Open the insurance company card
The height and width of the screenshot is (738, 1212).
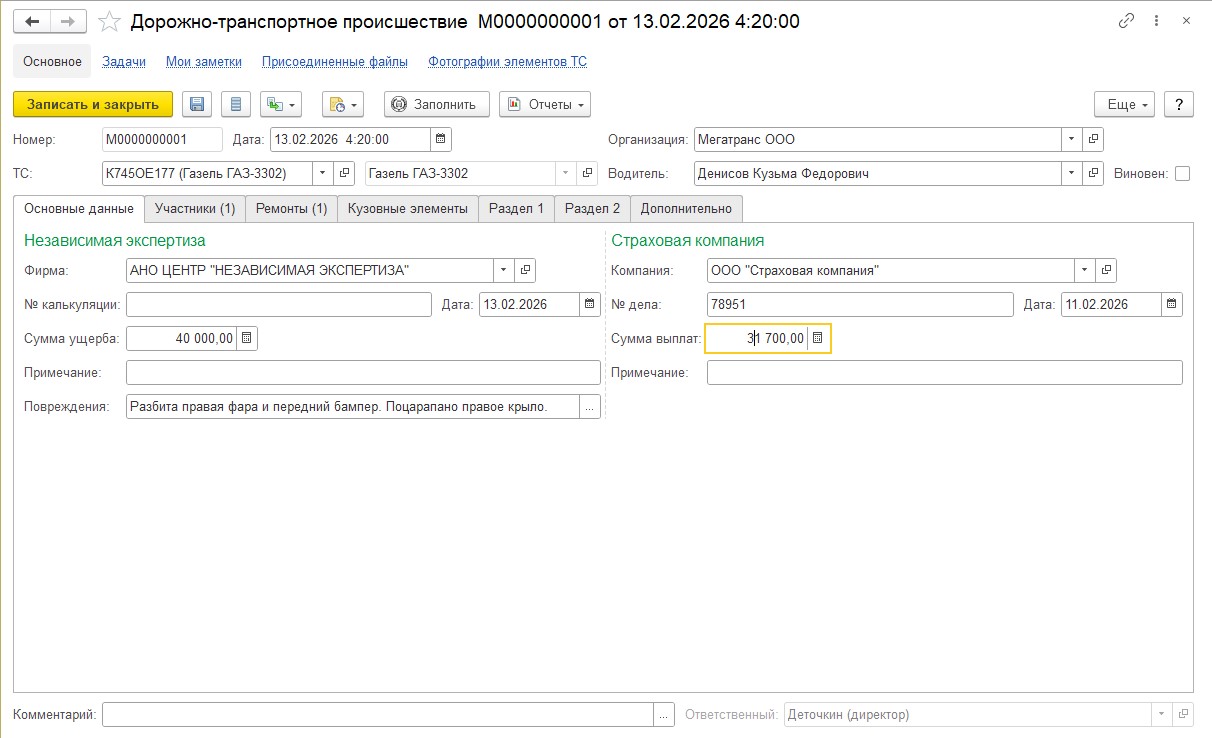click(1107, 270)
